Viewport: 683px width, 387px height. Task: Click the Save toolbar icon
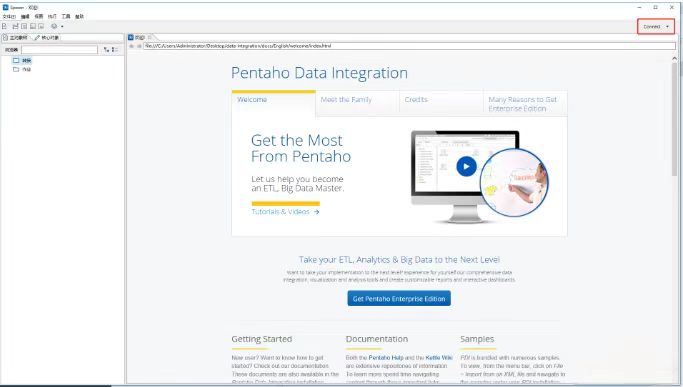pos(33,26)
